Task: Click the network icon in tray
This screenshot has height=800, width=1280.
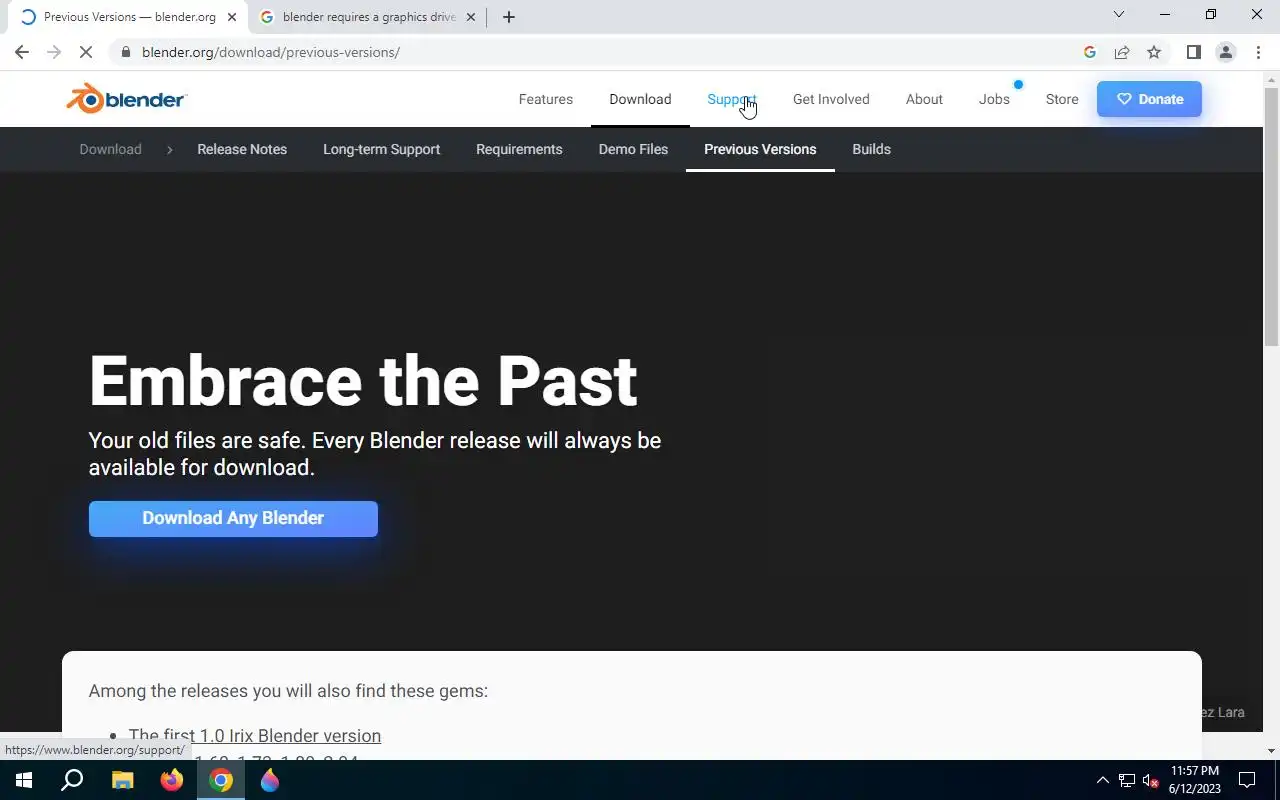Action: tap(1127, 780)
